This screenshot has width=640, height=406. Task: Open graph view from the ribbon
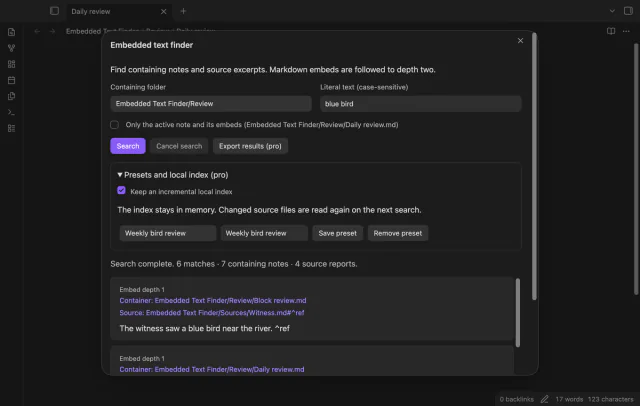11,48
